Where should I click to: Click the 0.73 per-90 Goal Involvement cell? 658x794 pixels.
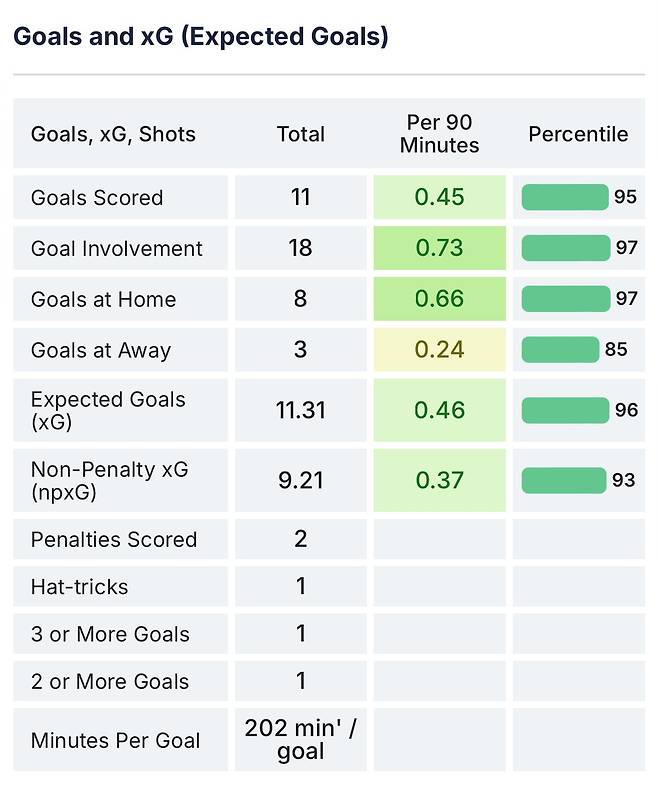(x=440, y=248)
